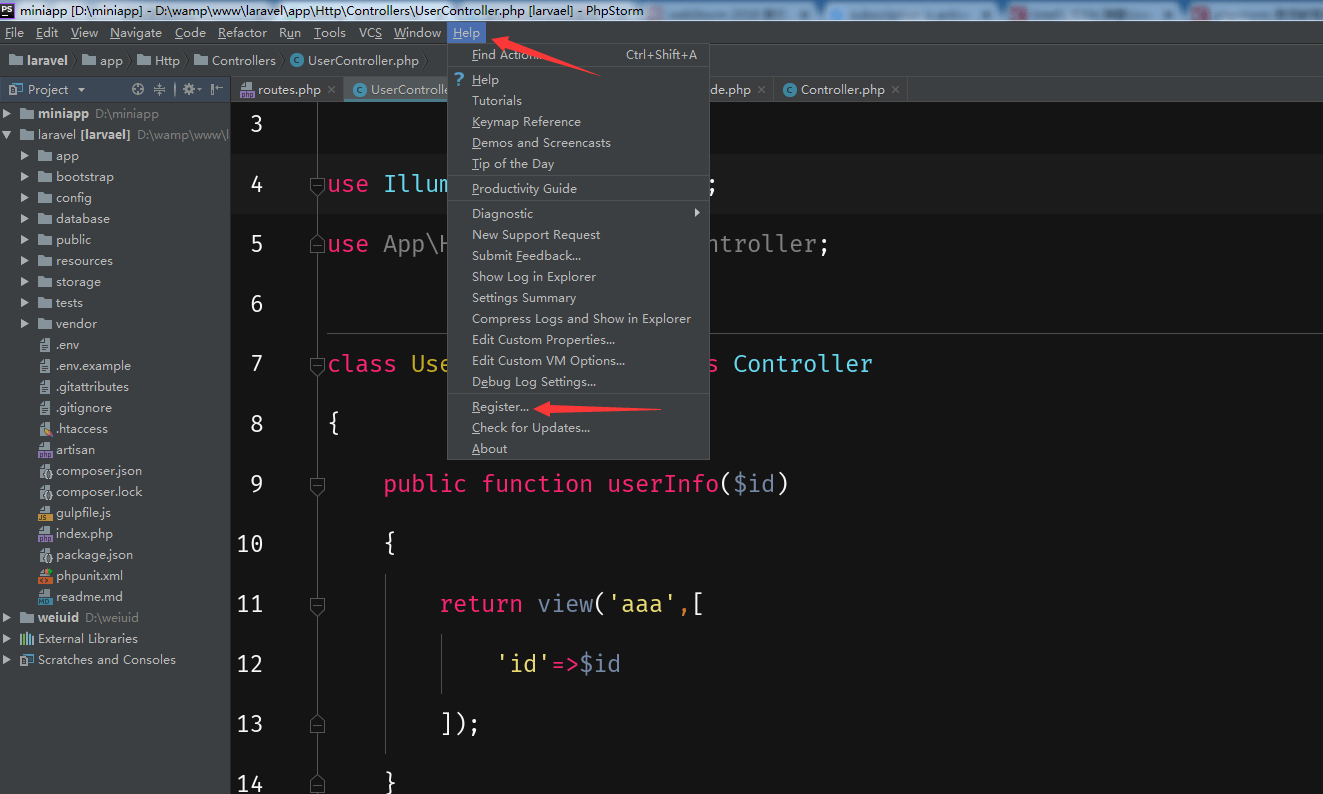
Task: Select Tip of the Day menu entry
Action: pyautogui.click(x=578, y=164)
